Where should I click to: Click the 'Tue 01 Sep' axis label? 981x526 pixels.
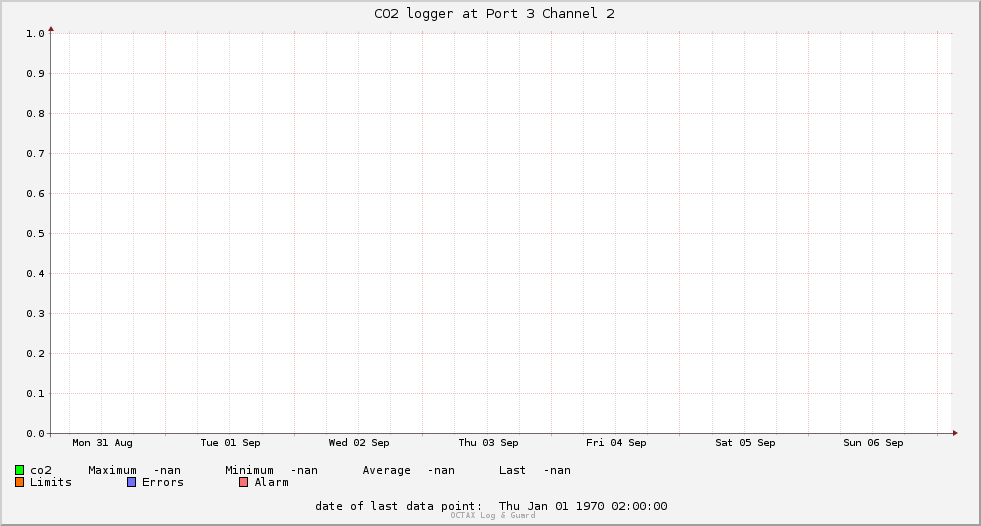point(230,443)
